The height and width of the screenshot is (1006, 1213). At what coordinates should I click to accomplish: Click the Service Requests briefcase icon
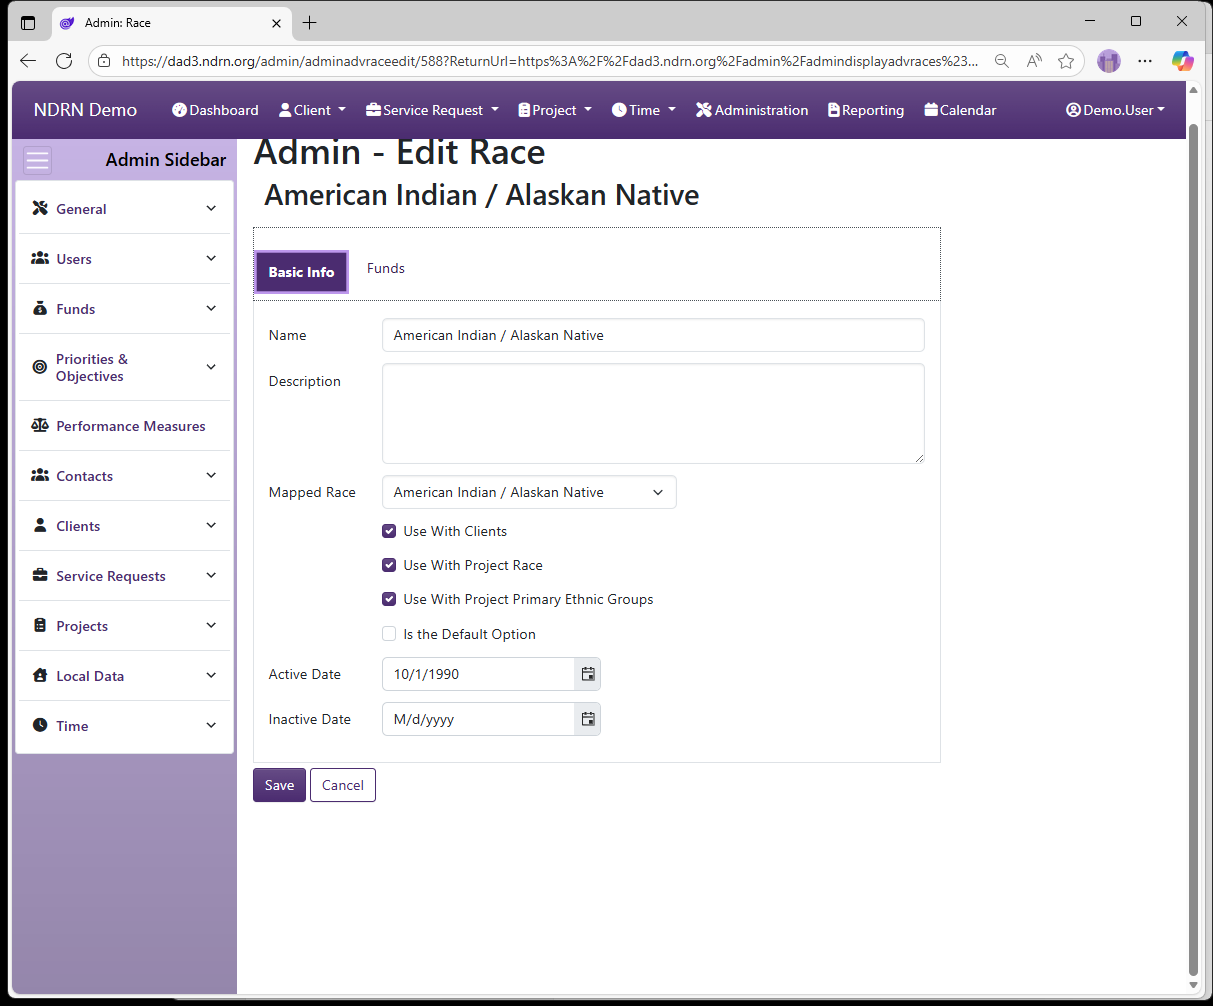(40, 575)
